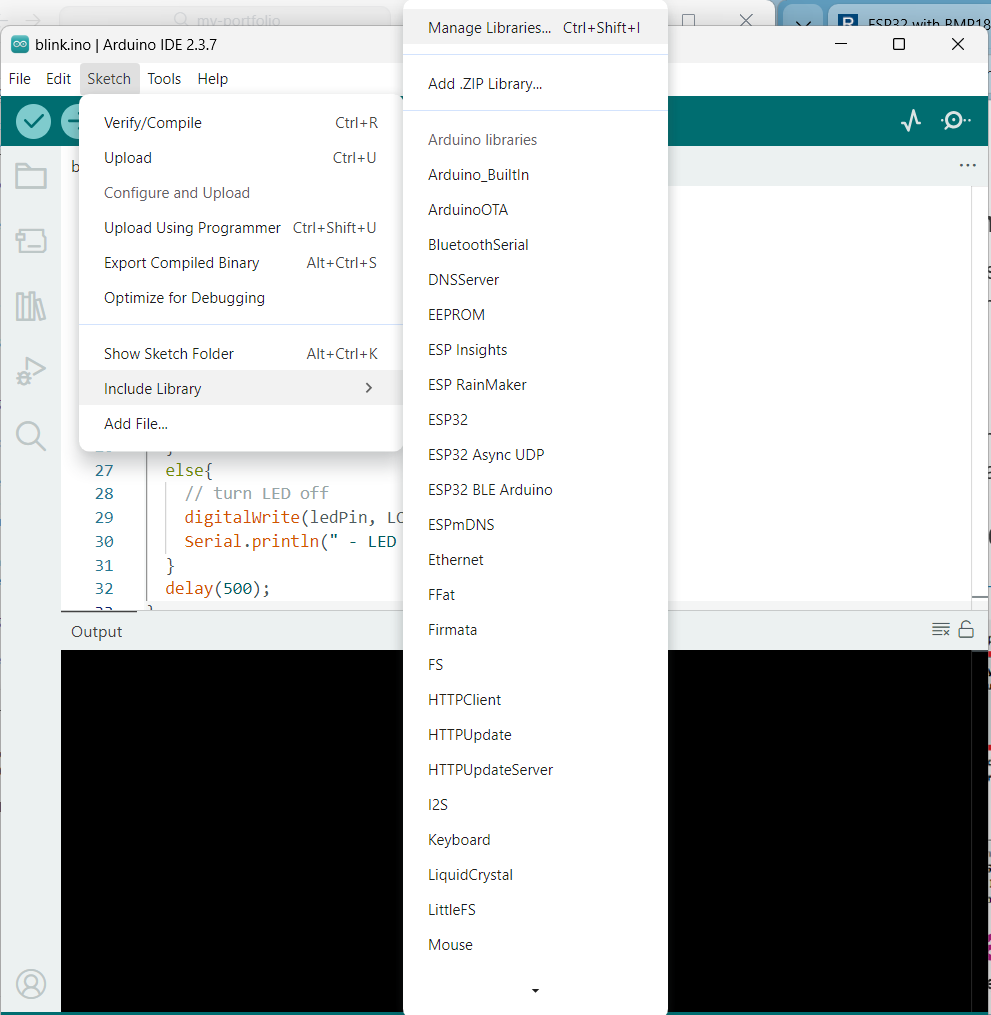
Task: Include the DNSServer library
Action: tap(535, 280)
